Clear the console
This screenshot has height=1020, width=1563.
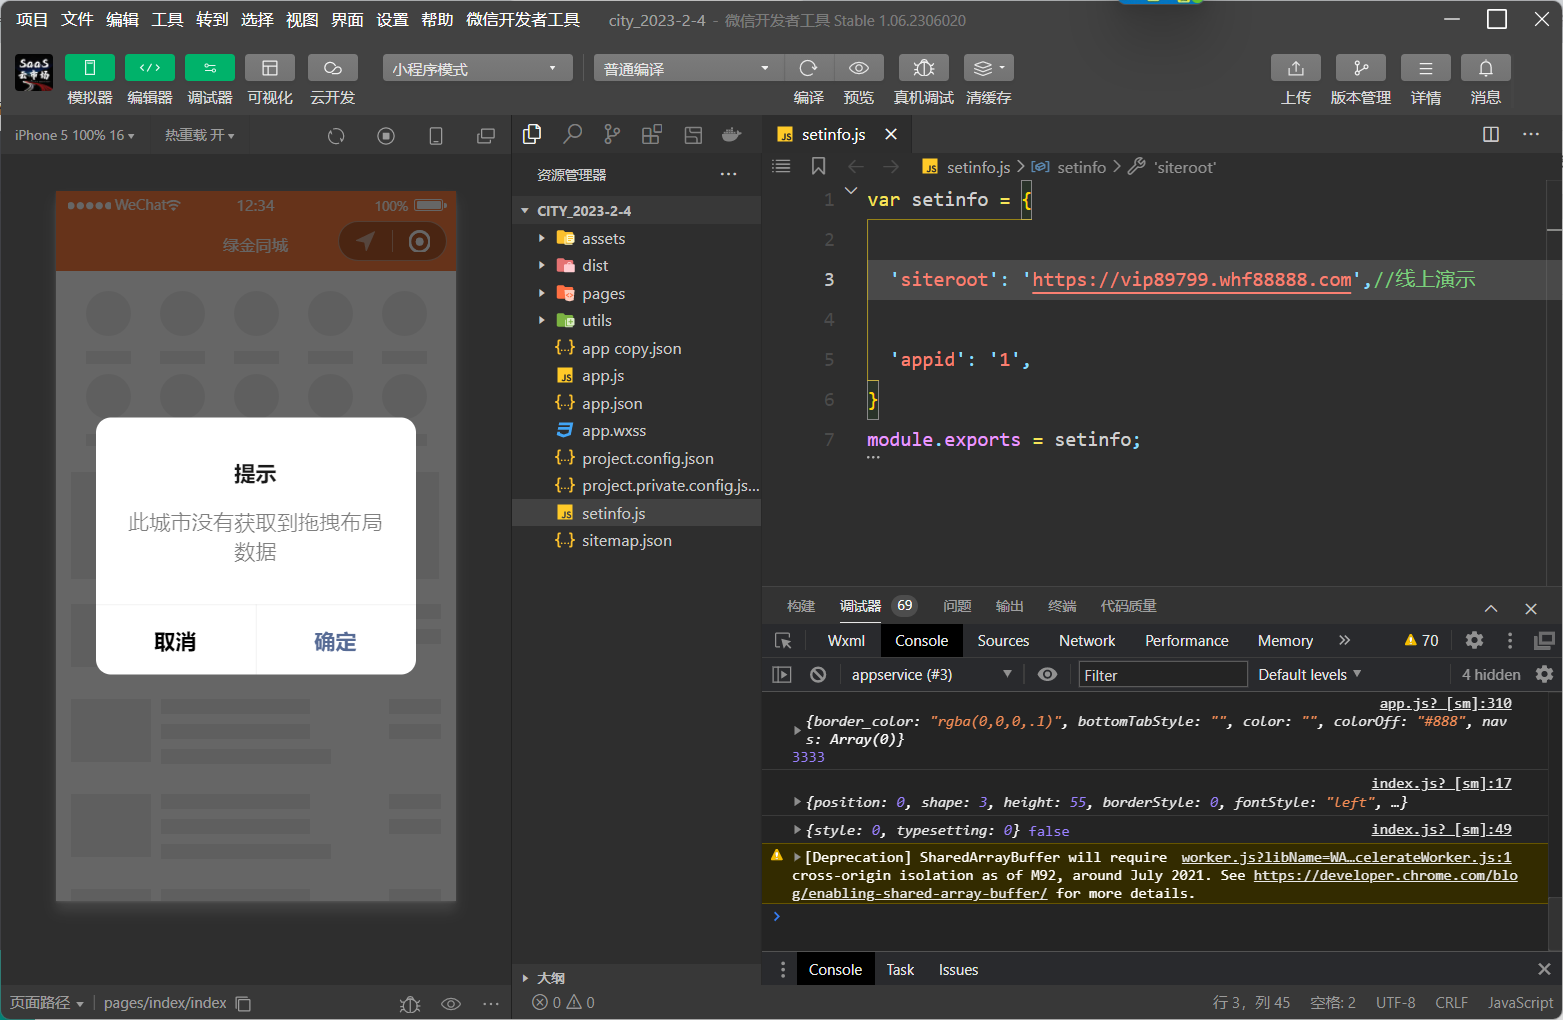tap(818, 674)
